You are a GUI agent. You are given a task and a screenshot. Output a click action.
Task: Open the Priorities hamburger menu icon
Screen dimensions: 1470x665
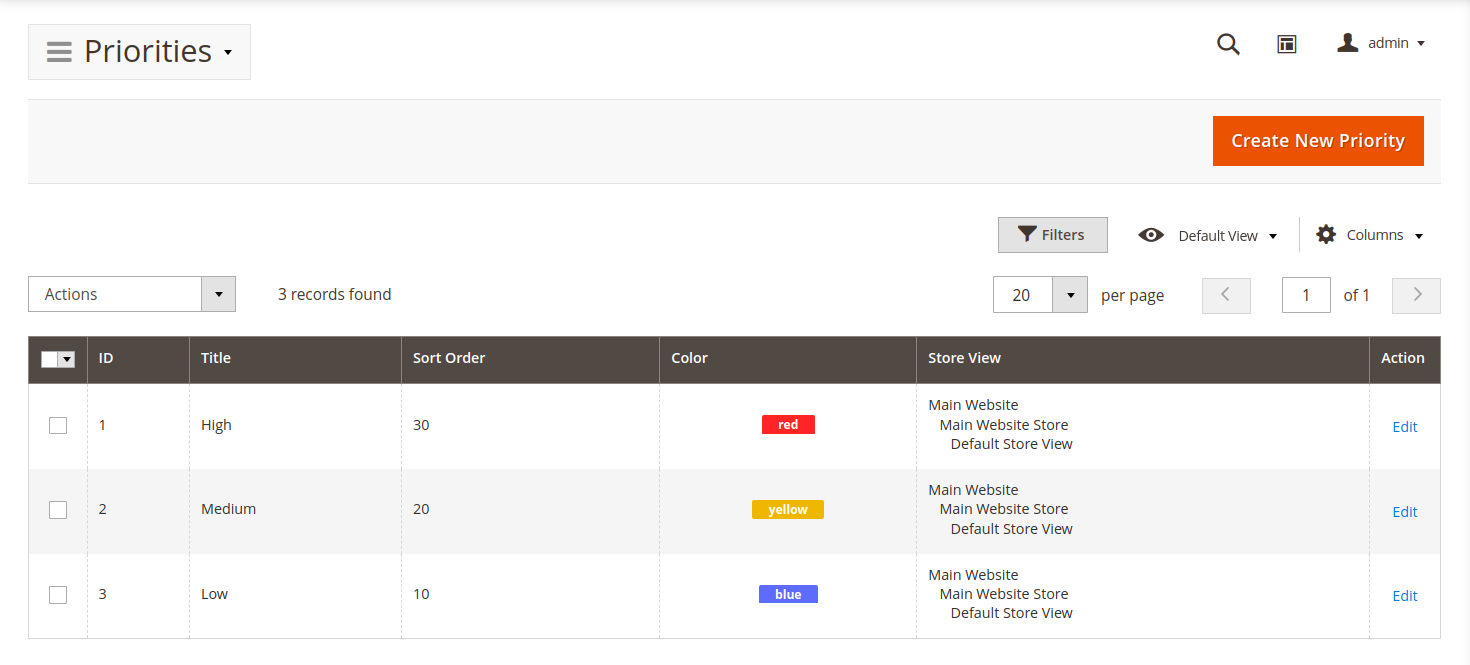[x=59, y=52]
